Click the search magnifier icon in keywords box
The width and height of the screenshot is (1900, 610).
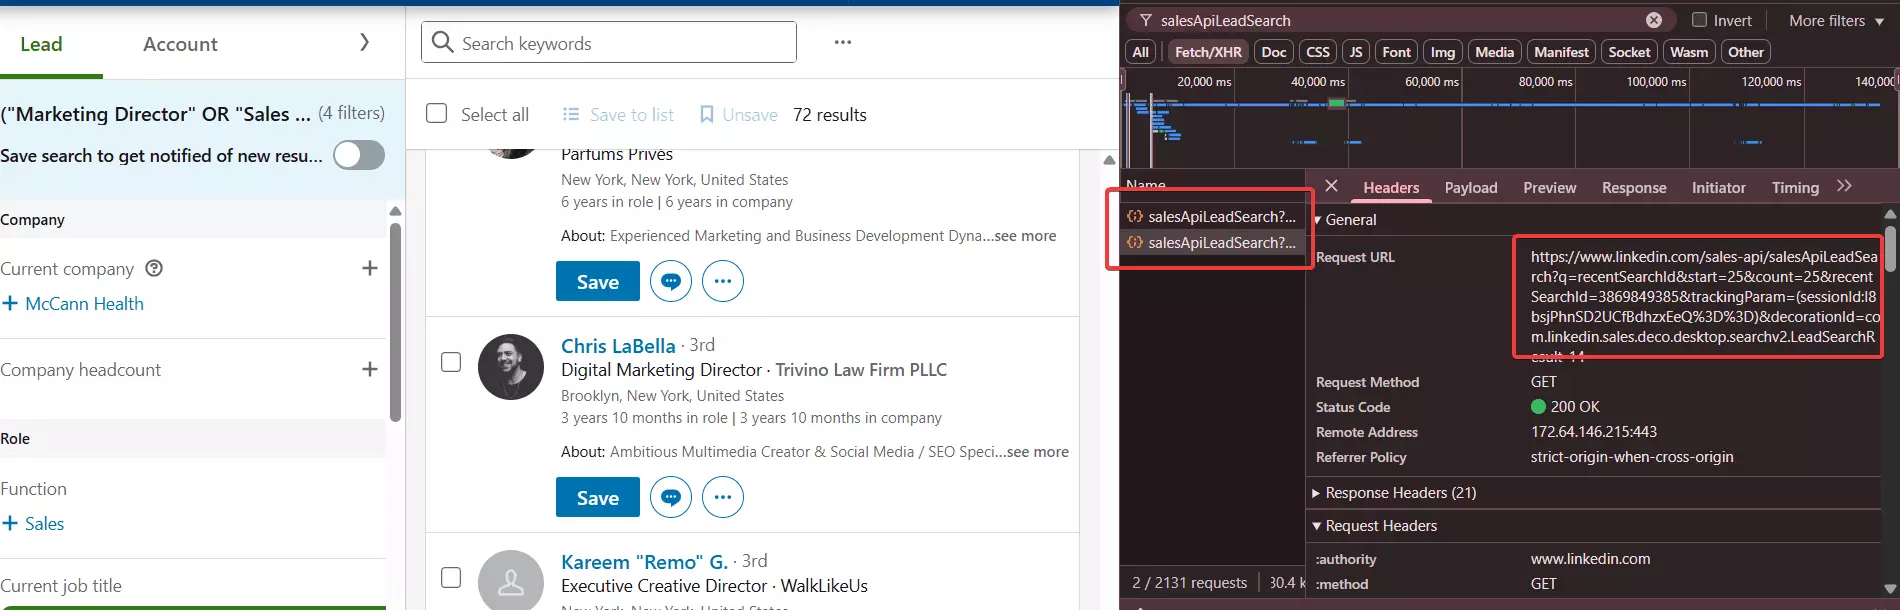[442, 42]
